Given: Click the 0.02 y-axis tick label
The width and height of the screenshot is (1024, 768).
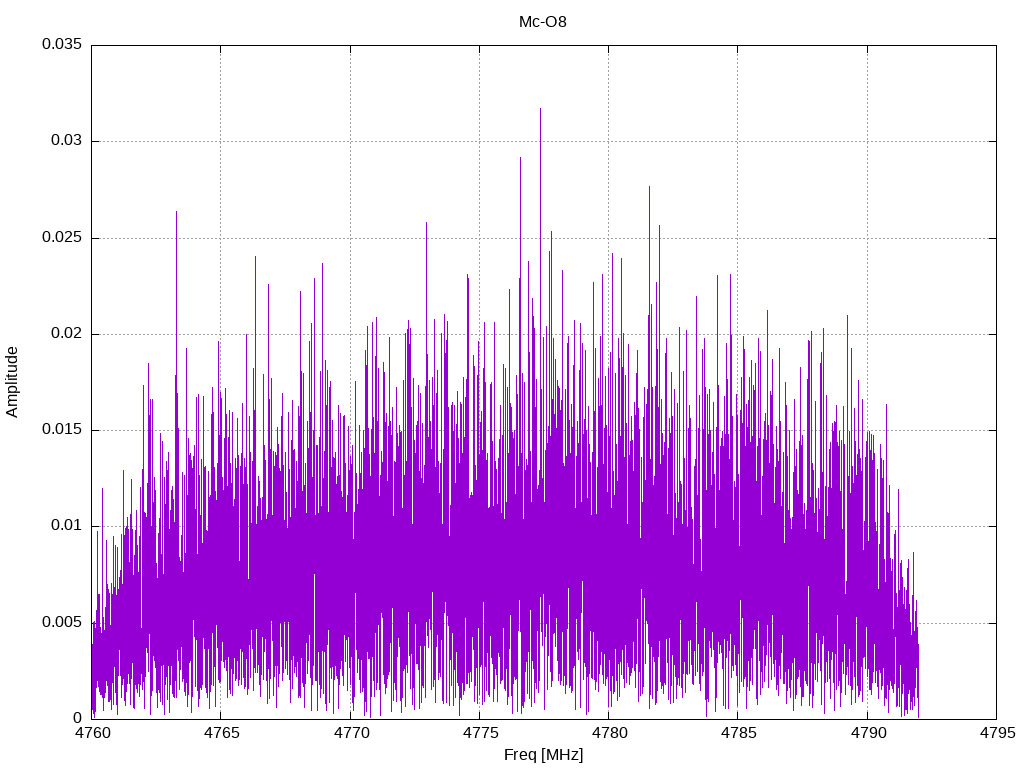Looking at the screenshot, I should pos(66,333).
